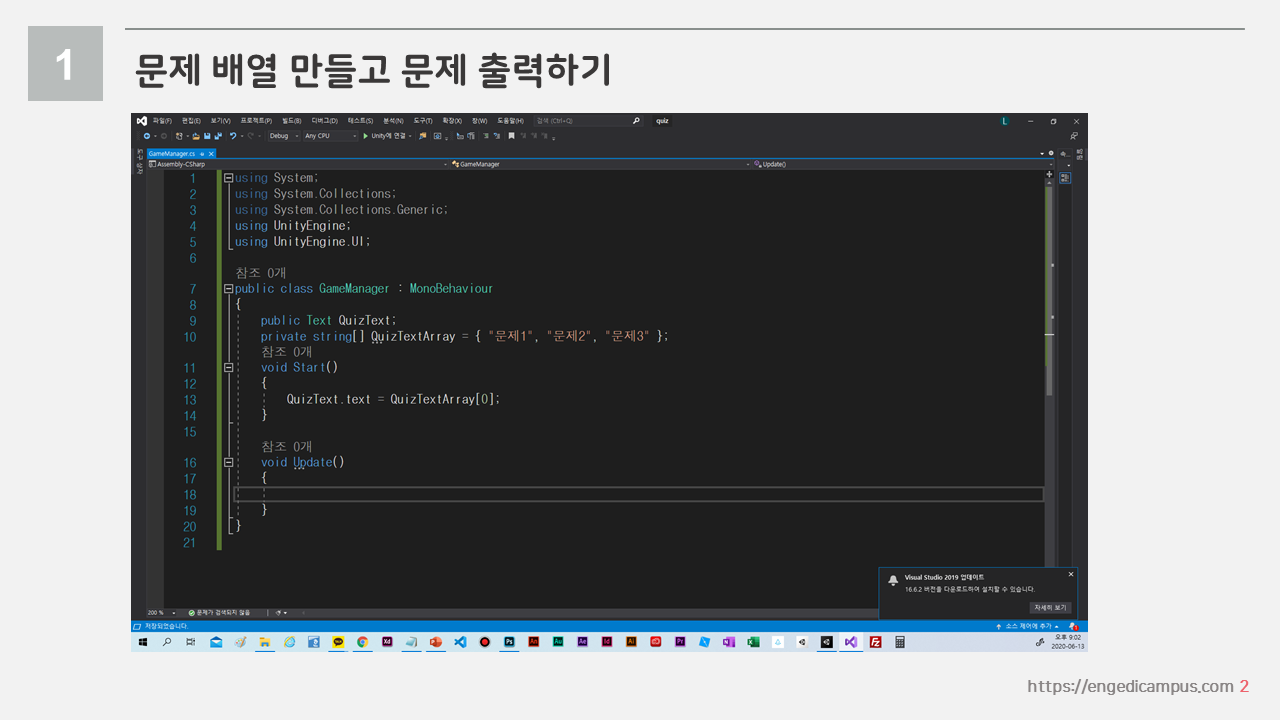Click the 참조 0개 CodeLens above GameManager class
The height and width of the screenshot is (720, 1280).
[x=260, y=273]
